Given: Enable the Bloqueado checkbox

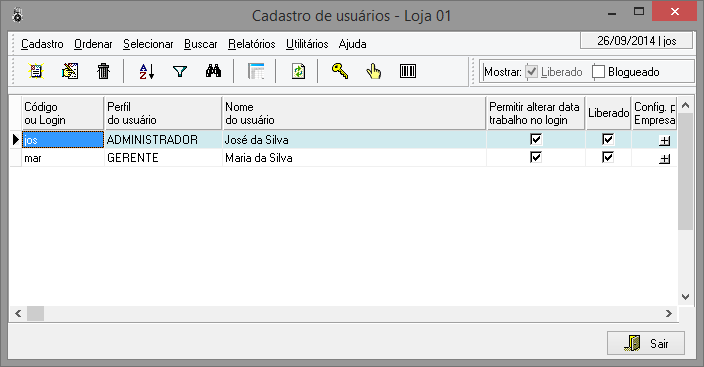Looking at the screenshot, I should tap(598, 72).
